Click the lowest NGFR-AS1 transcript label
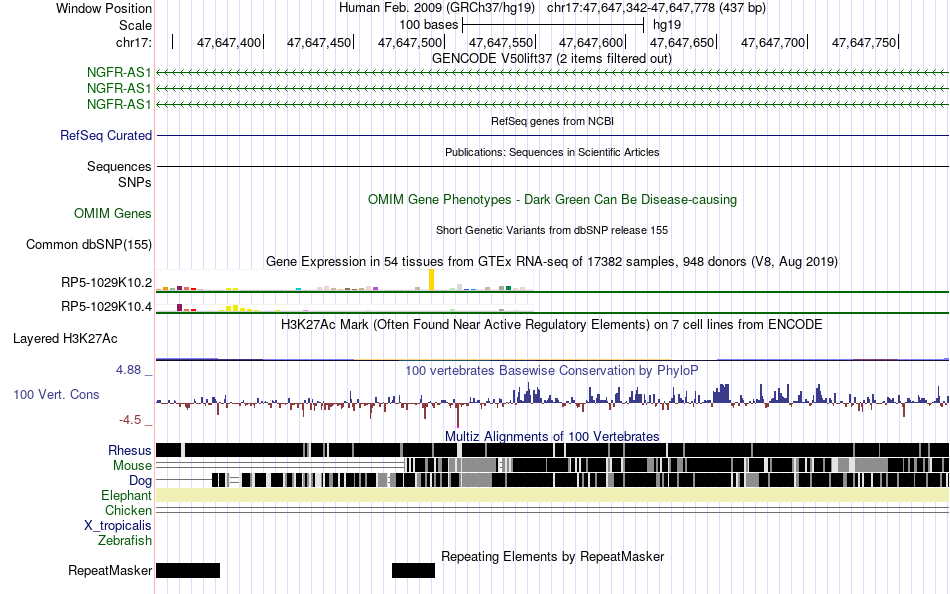The width and height of the screenshot is (950, 594). click(119, 104)
